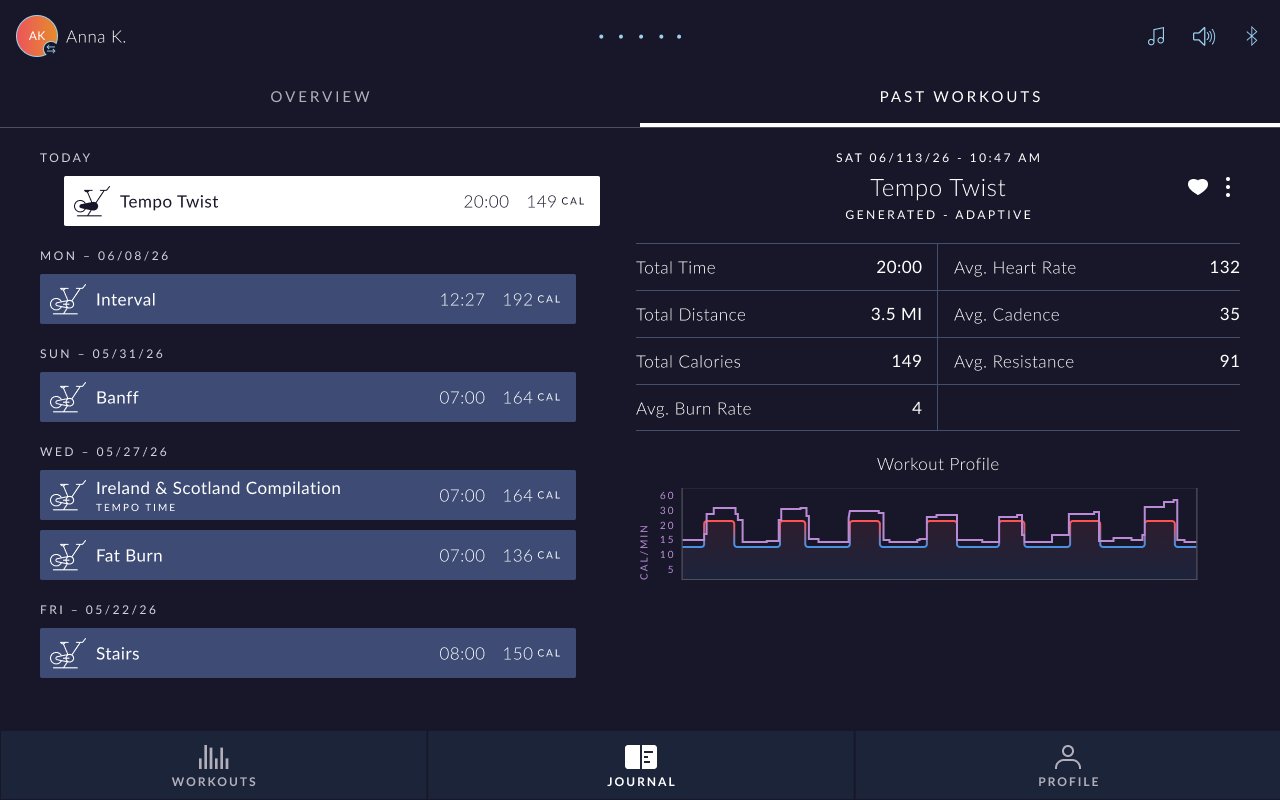Click the Avg. Cadence label
Screen dimensions: 1280x800
tap(1006, 314)
